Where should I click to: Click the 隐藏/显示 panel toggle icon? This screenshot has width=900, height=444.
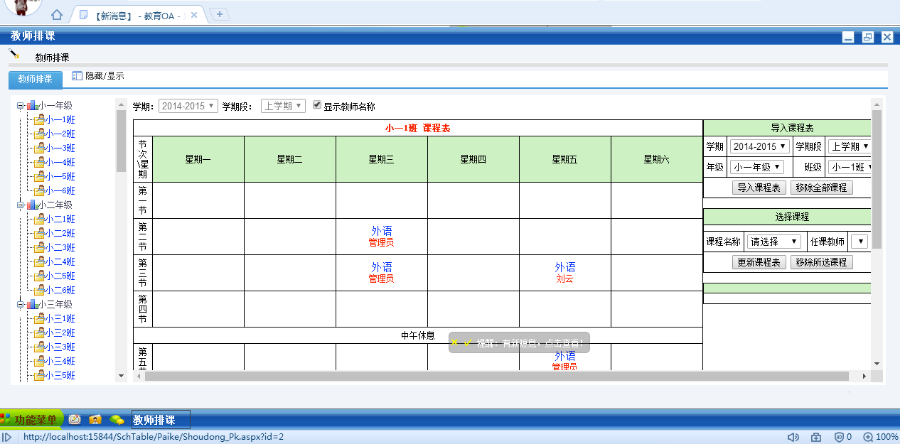coord(77,76)
